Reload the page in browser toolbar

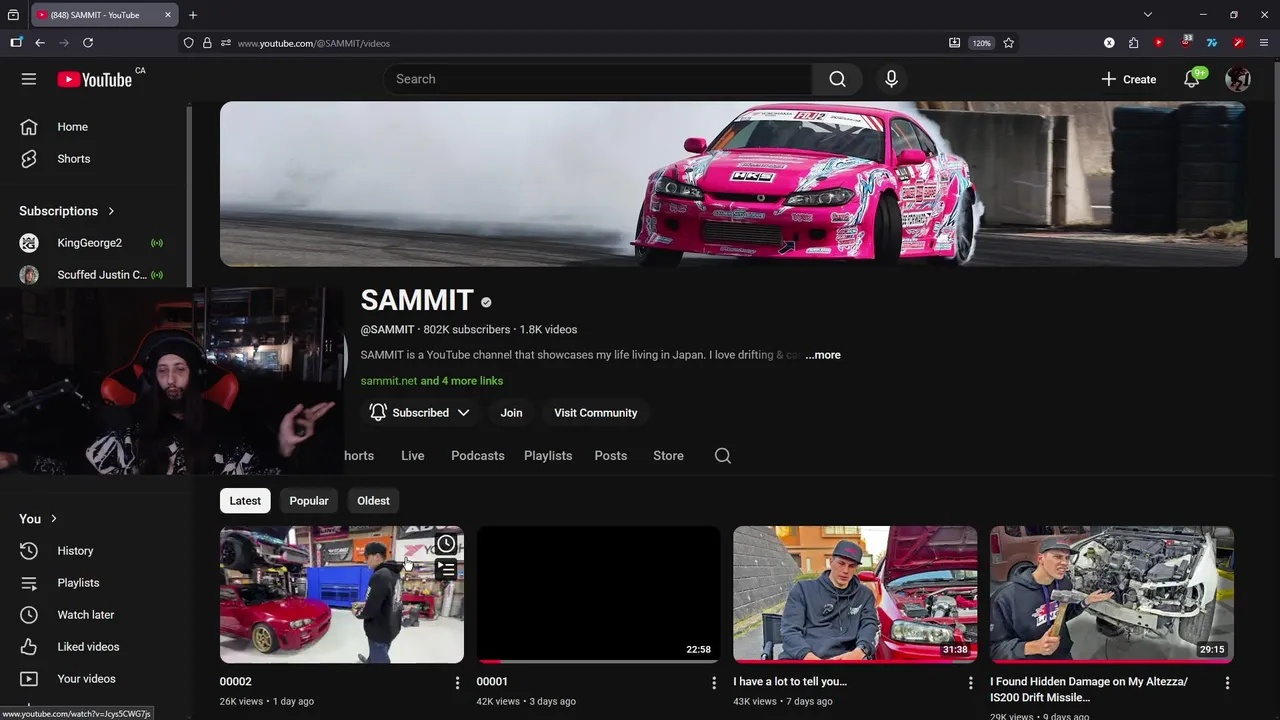point(88,43)
